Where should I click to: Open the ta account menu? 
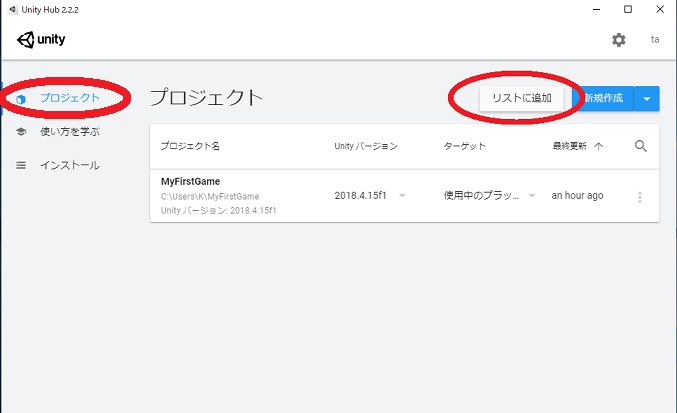655,39
